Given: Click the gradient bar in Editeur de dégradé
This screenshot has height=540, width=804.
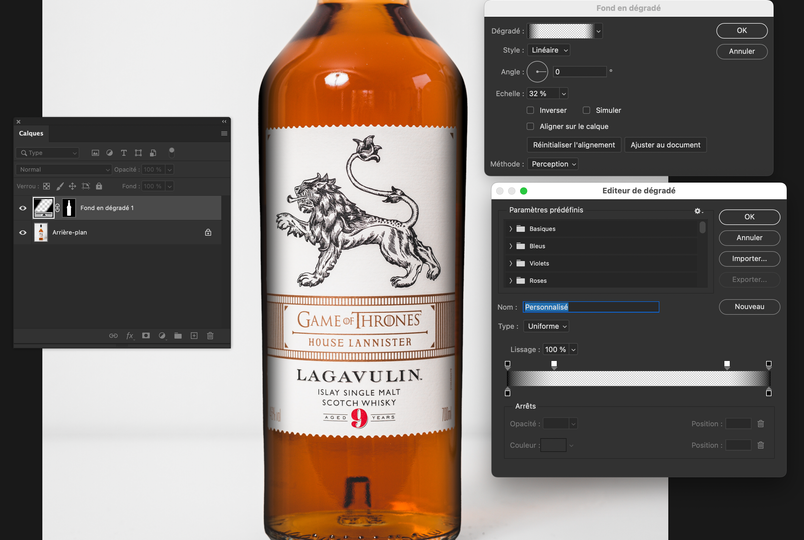Looking at the screenshot, I should click(638, 378).
